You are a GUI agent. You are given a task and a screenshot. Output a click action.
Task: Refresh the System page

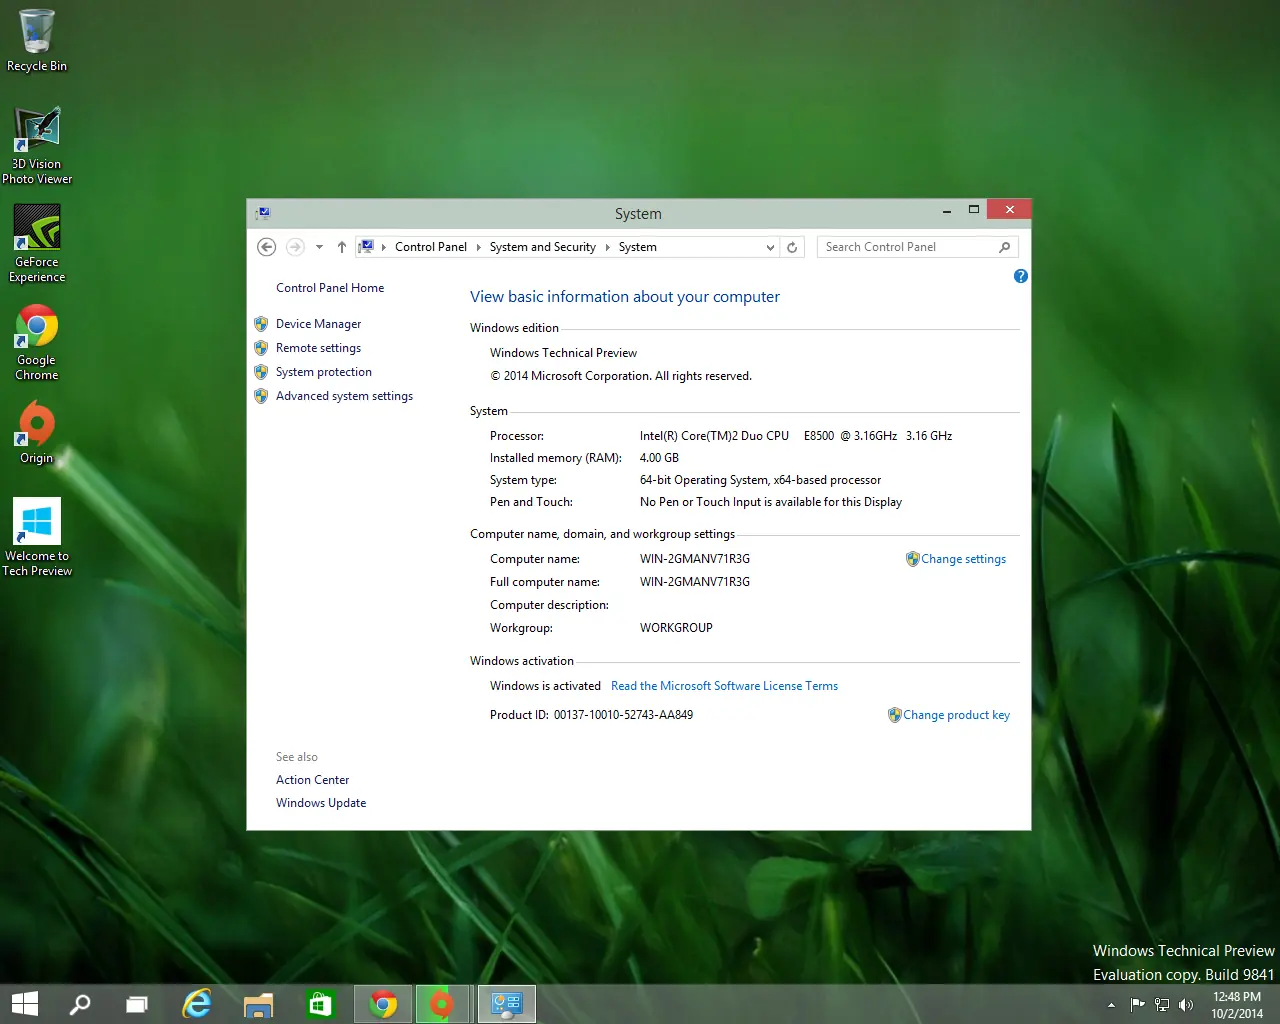792,247
